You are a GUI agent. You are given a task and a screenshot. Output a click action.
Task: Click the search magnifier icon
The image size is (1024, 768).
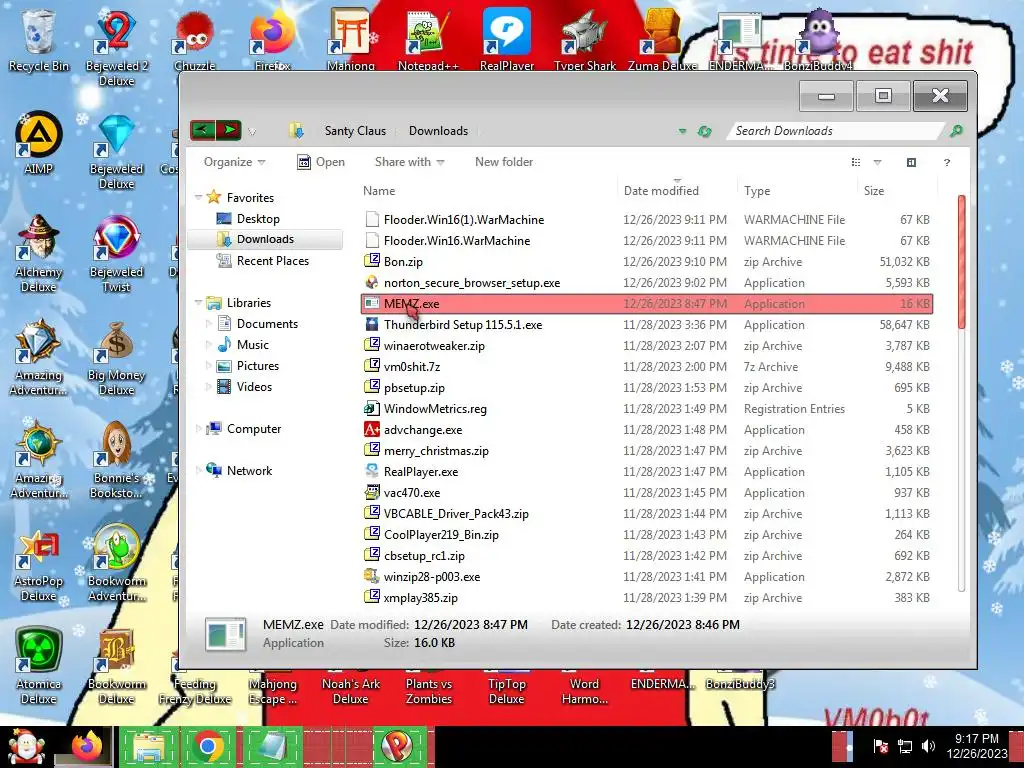956,131
